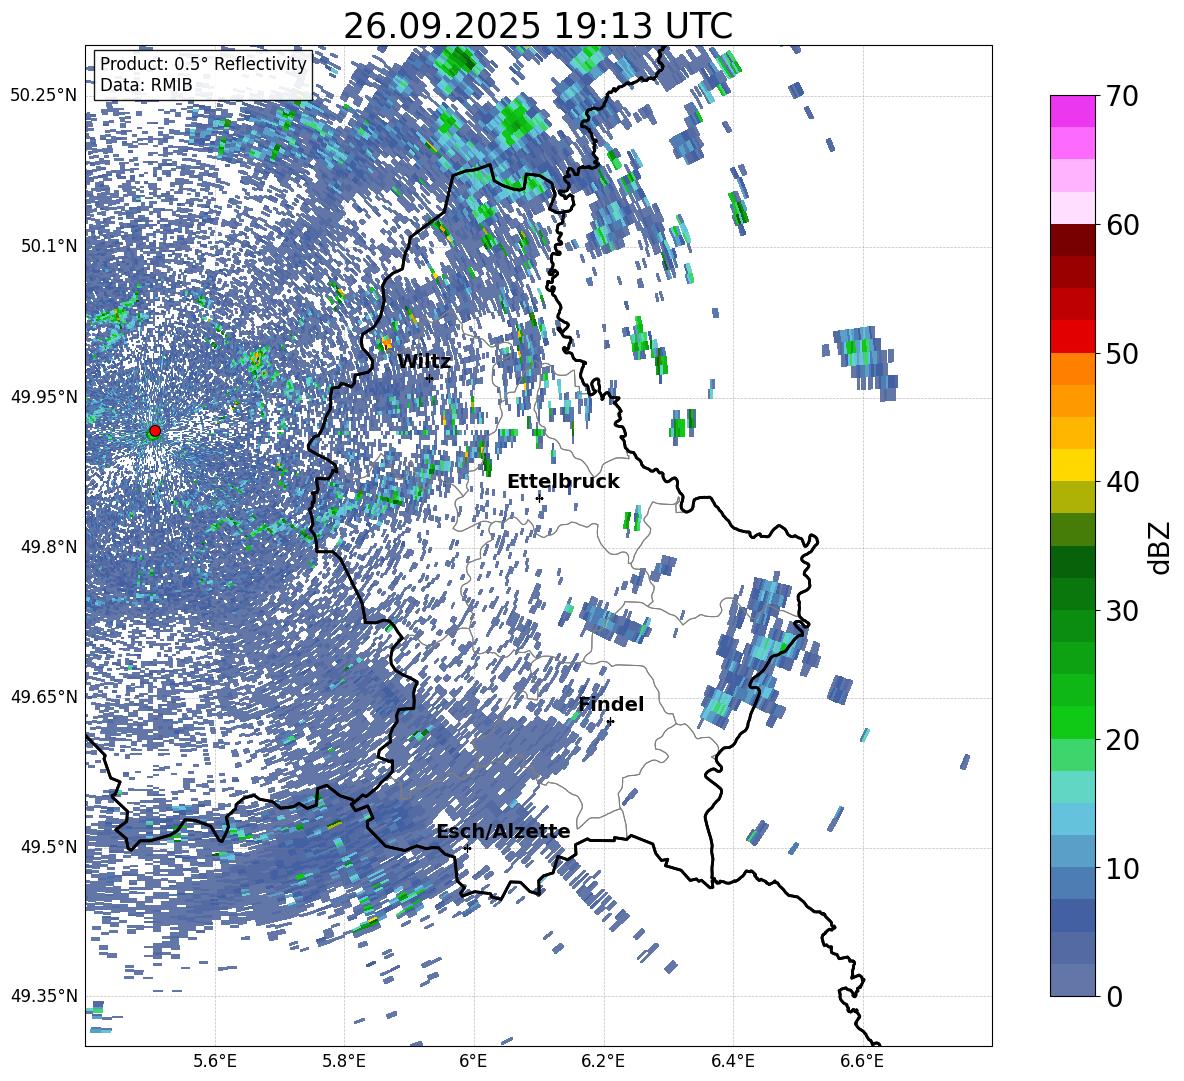Click the 49.5°N latitude label

coord(50,846)
